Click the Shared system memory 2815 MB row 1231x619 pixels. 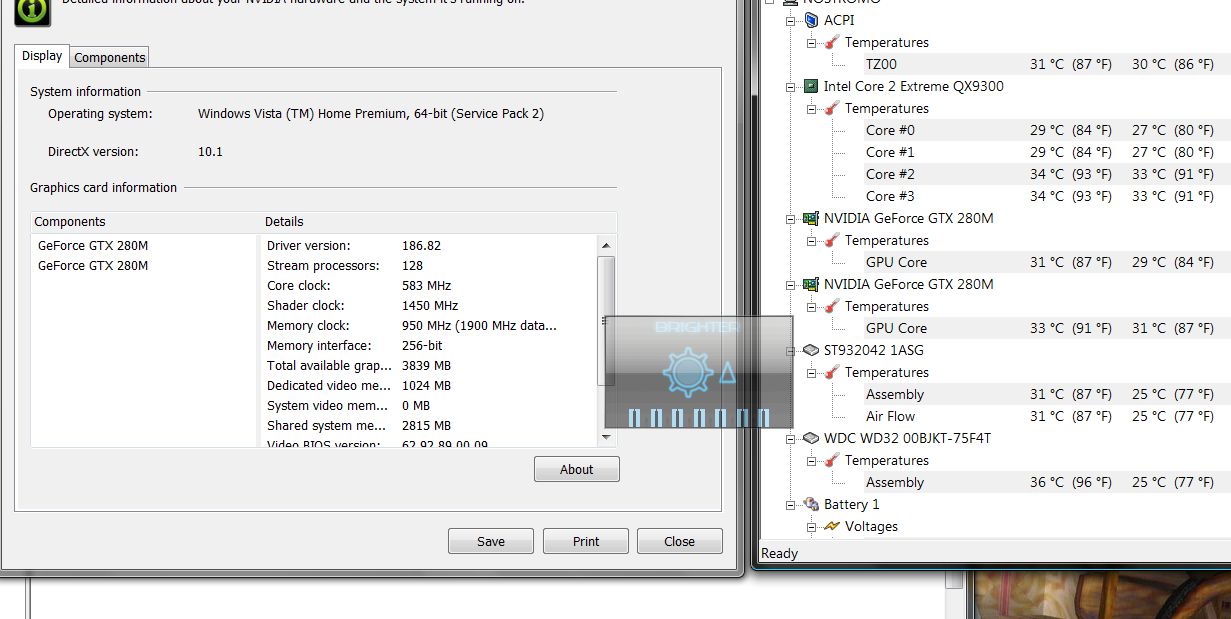(x=430, y=425)
